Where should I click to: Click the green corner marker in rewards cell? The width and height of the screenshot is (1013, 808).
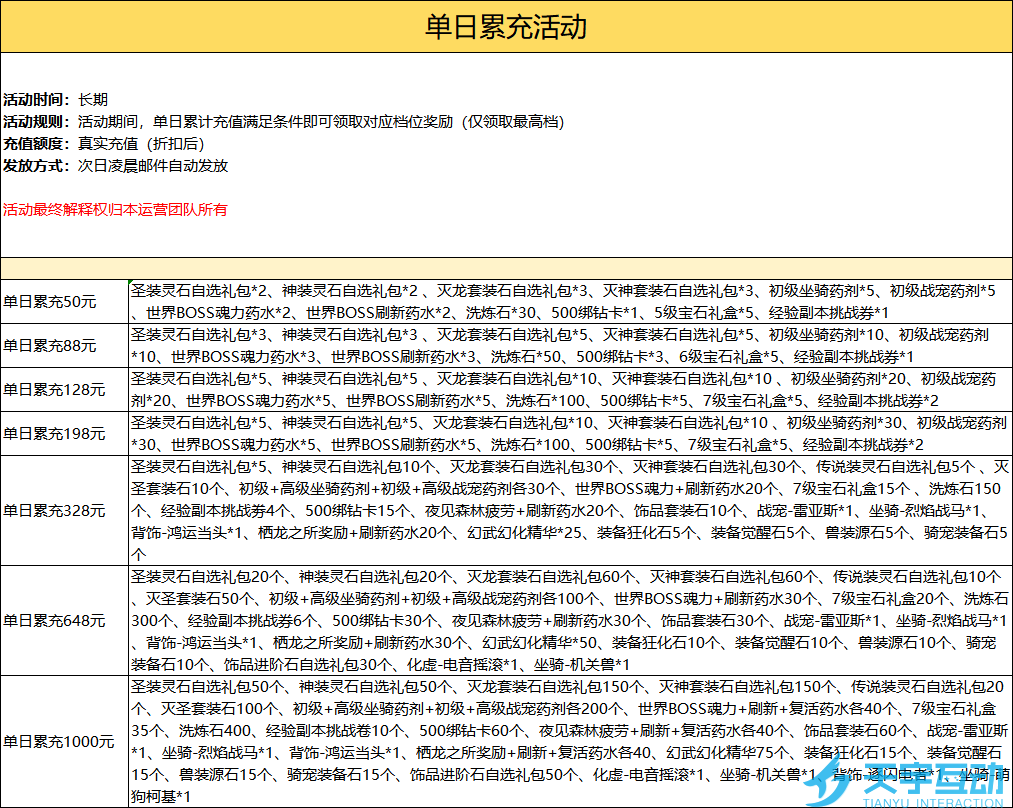click(x=131, y=285)
